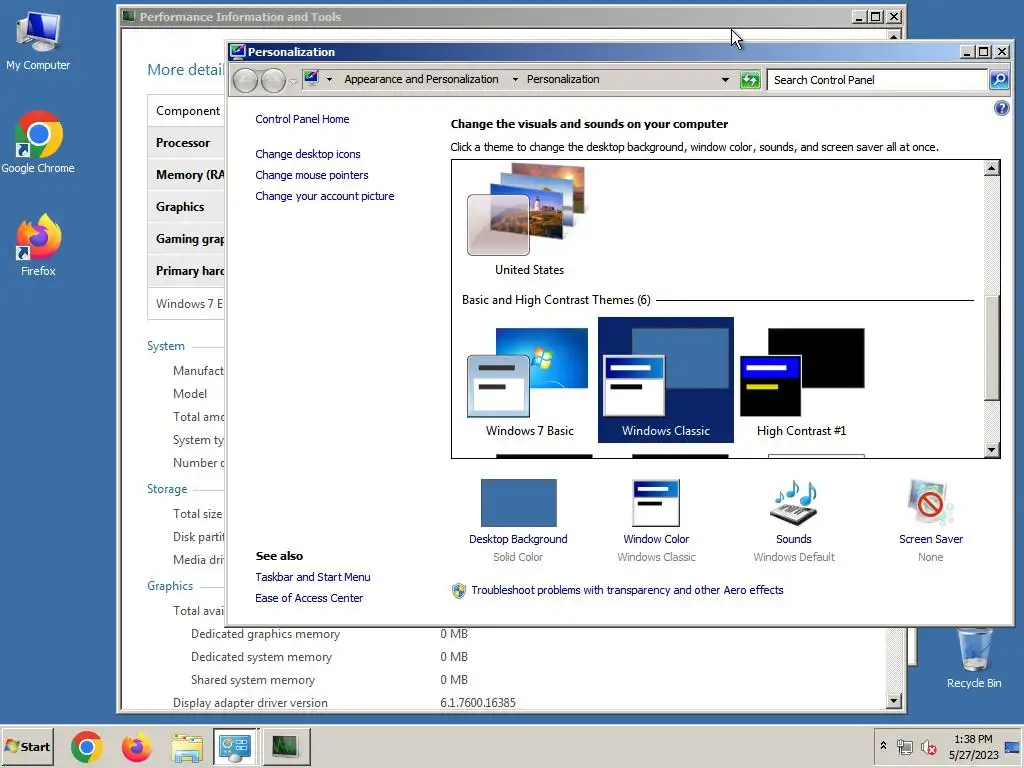
Task: Click Processor row in Performance window
Action: [186, 142]
